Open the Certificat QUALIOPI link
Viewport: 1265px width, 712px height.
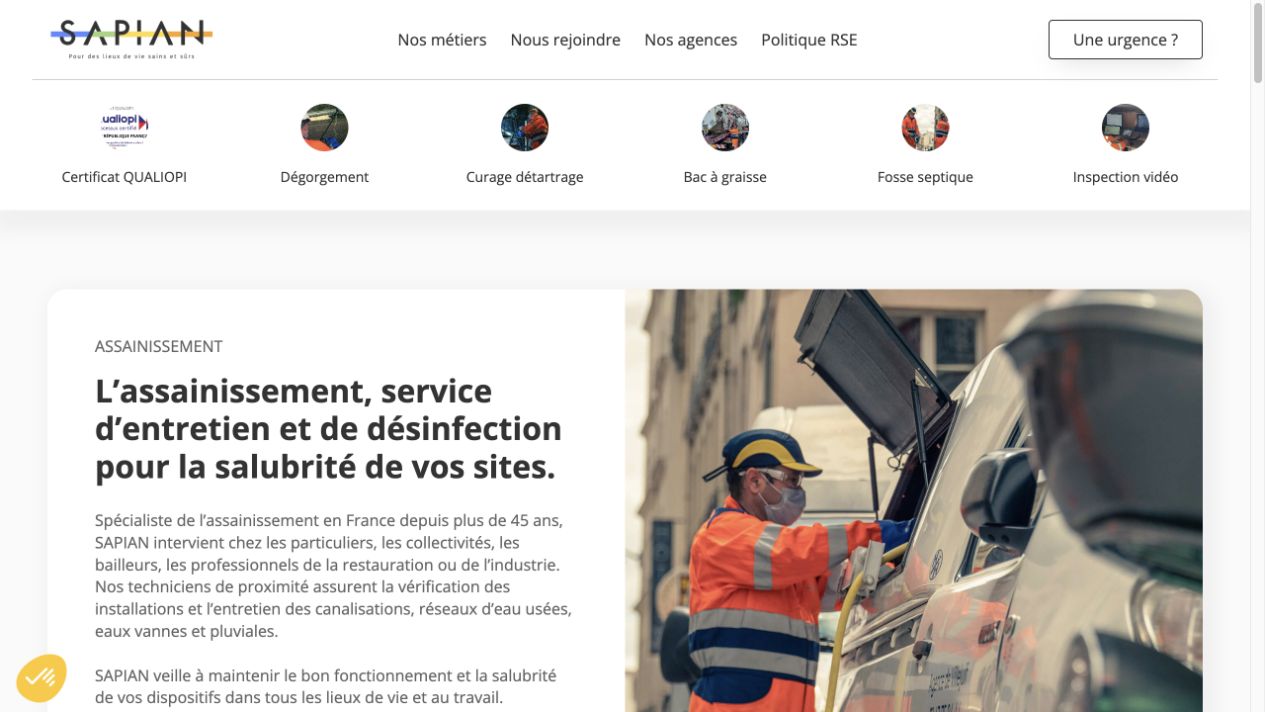pos(124,177)
